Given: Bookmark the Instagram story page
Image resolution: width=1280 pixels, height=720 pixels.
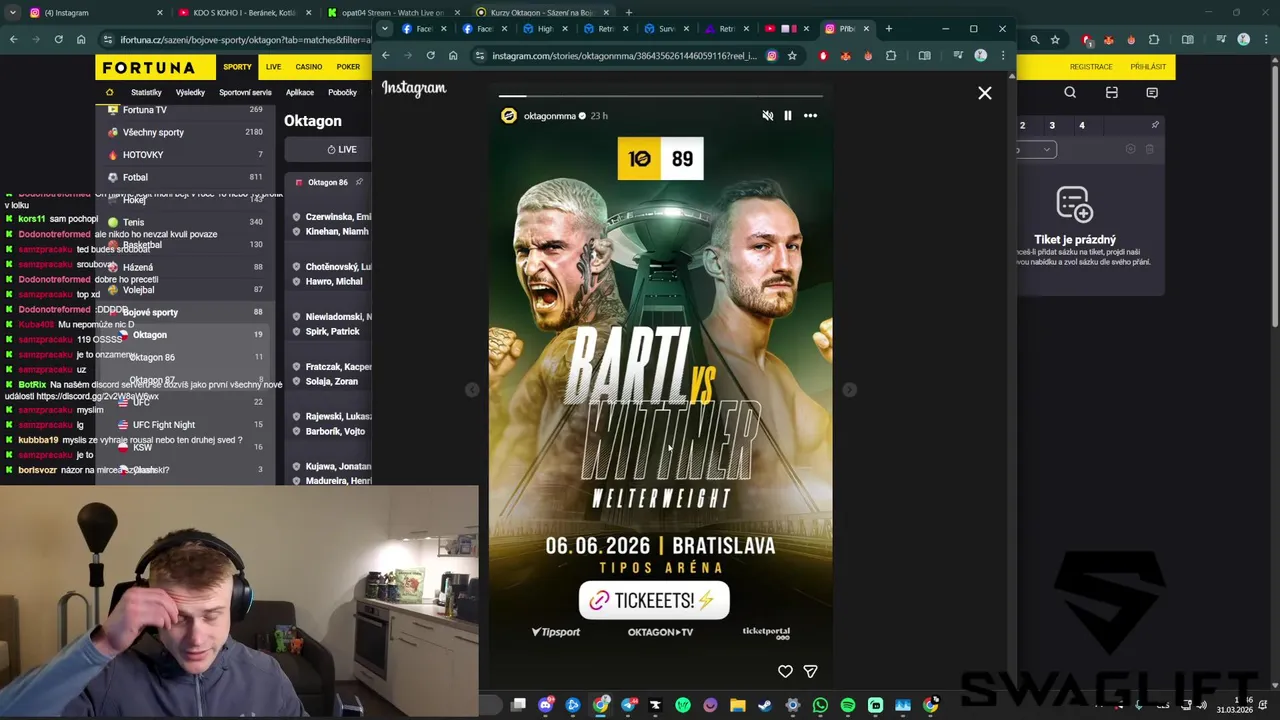Looking at the screenshot, I should 792,55.
